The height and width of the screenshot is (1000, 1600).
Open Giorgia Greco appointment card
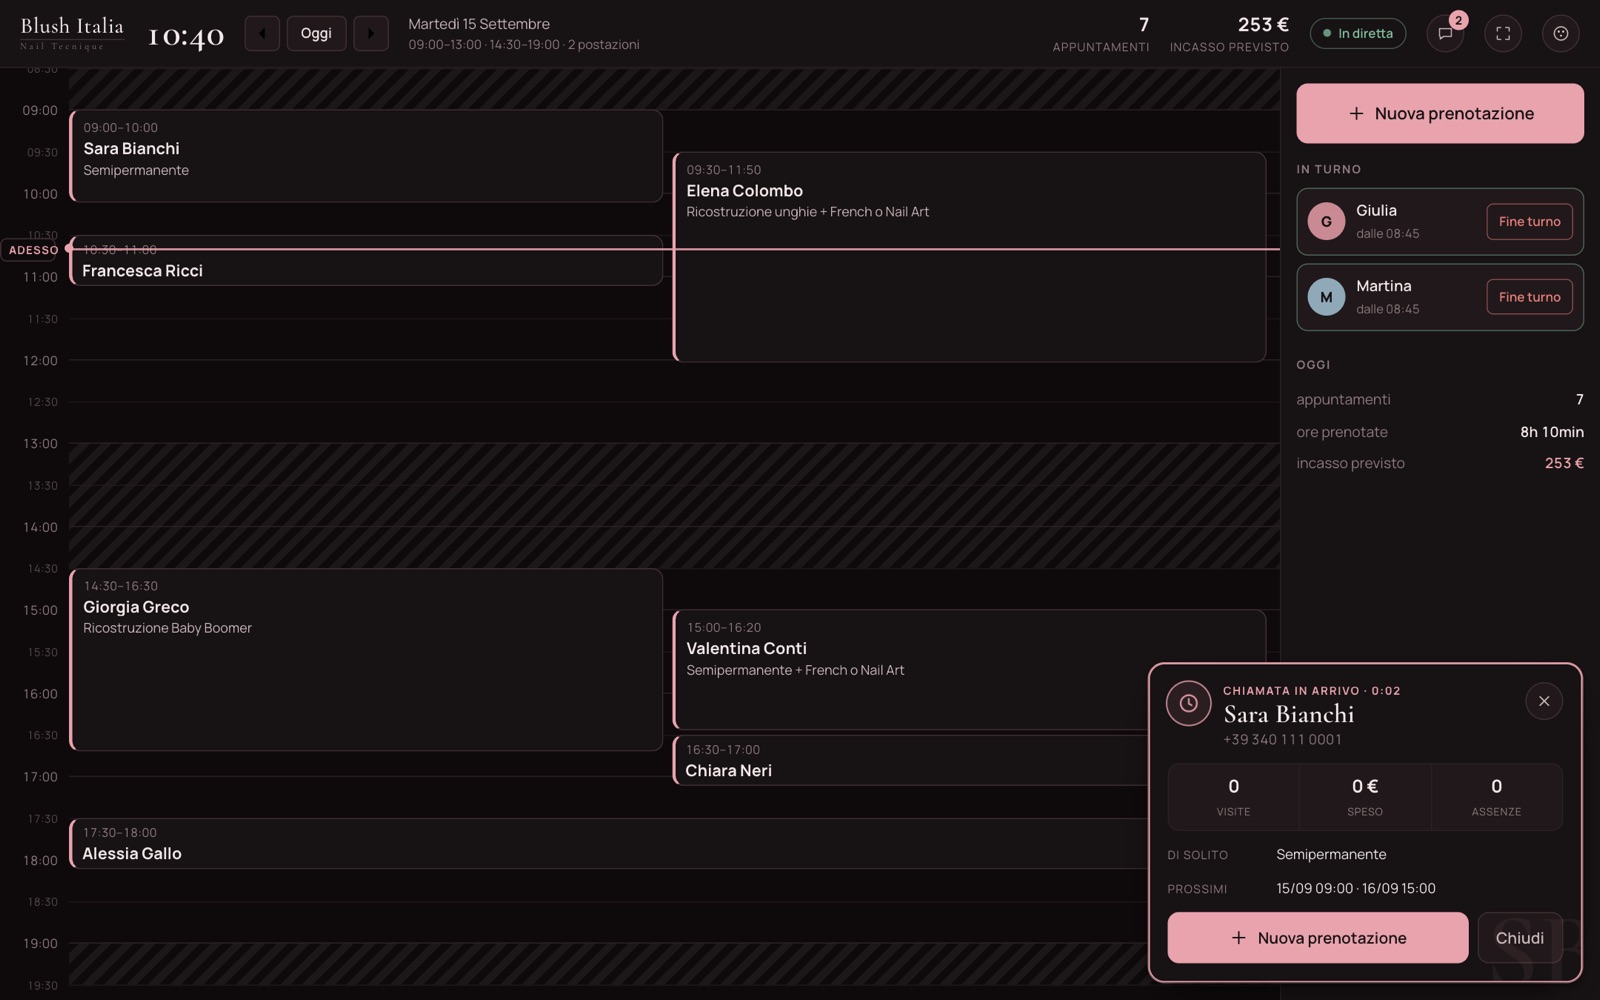pos(366,660)
